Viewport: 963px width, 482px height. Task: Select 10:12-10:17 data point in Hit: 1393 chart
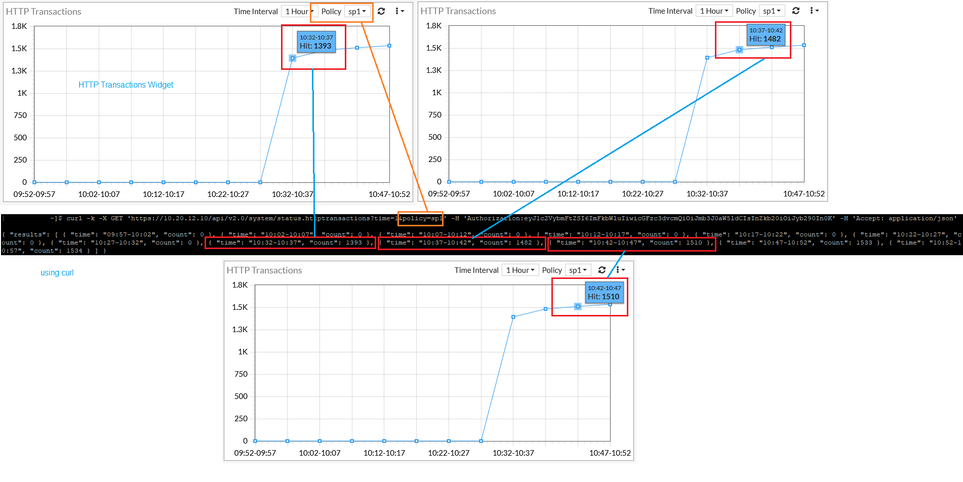click(x=163, y=182)
